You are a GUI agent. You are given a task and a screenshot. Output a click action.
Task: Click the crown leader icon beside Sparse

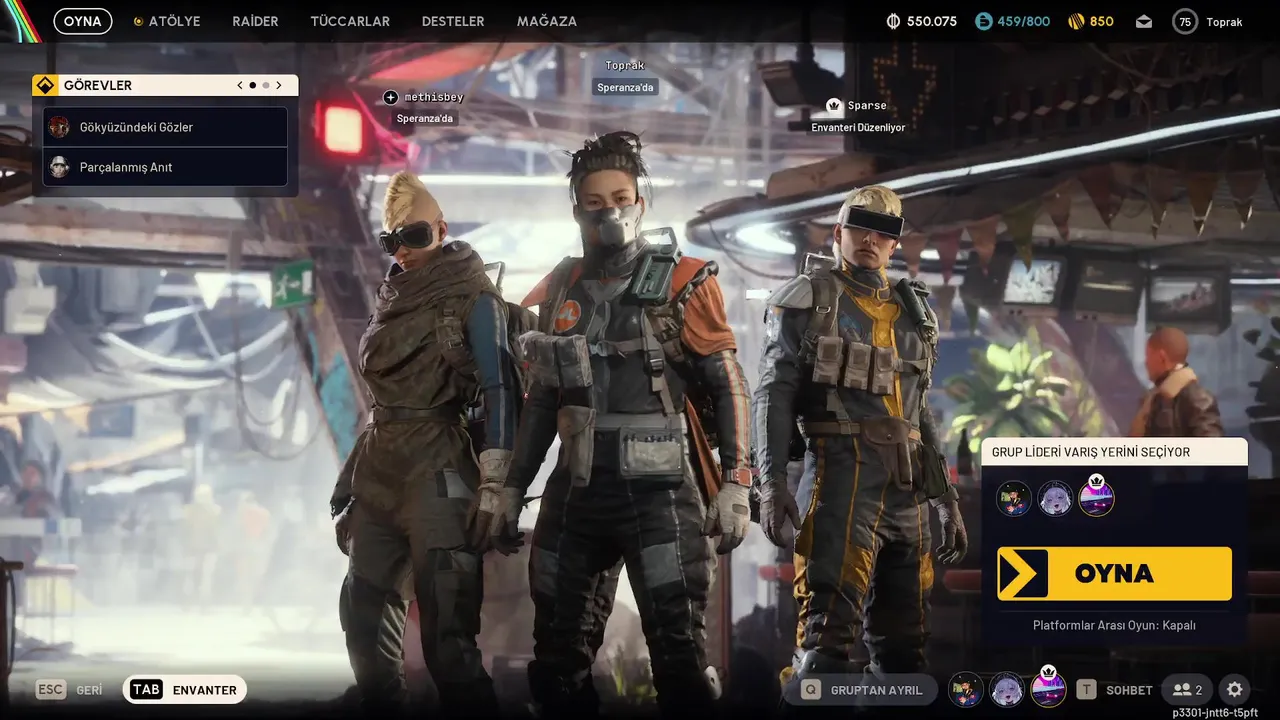pos(834,105)
